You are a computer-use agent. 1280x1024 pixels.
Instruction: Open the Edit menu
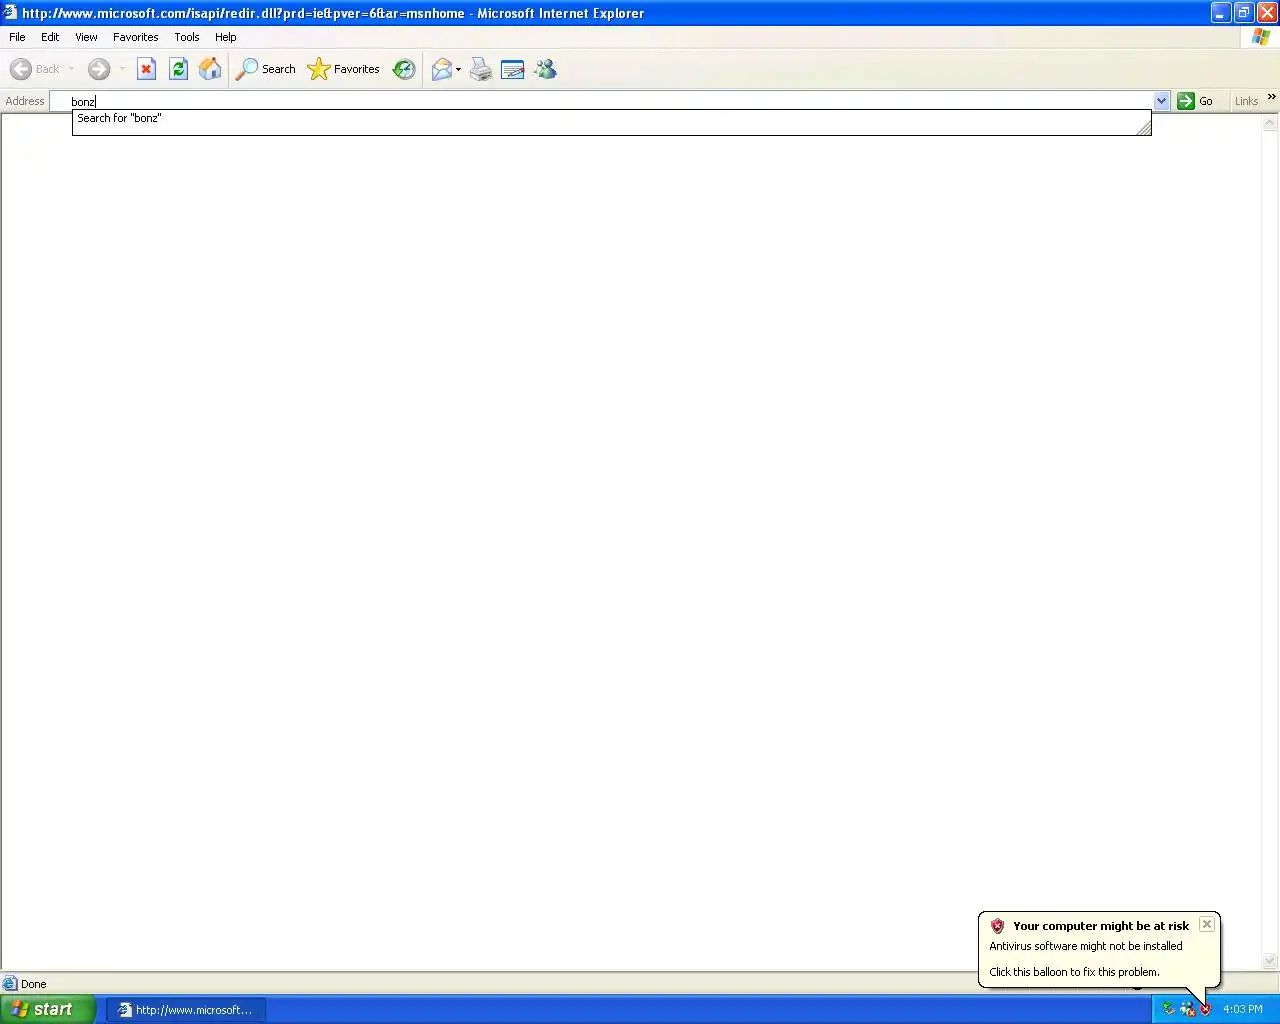50,37
